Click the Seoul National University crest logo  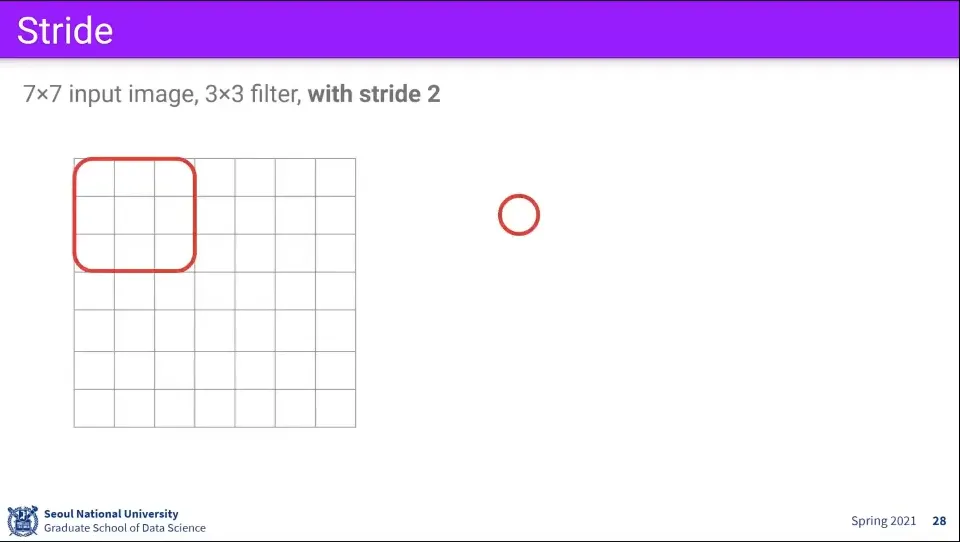point(23,520)
